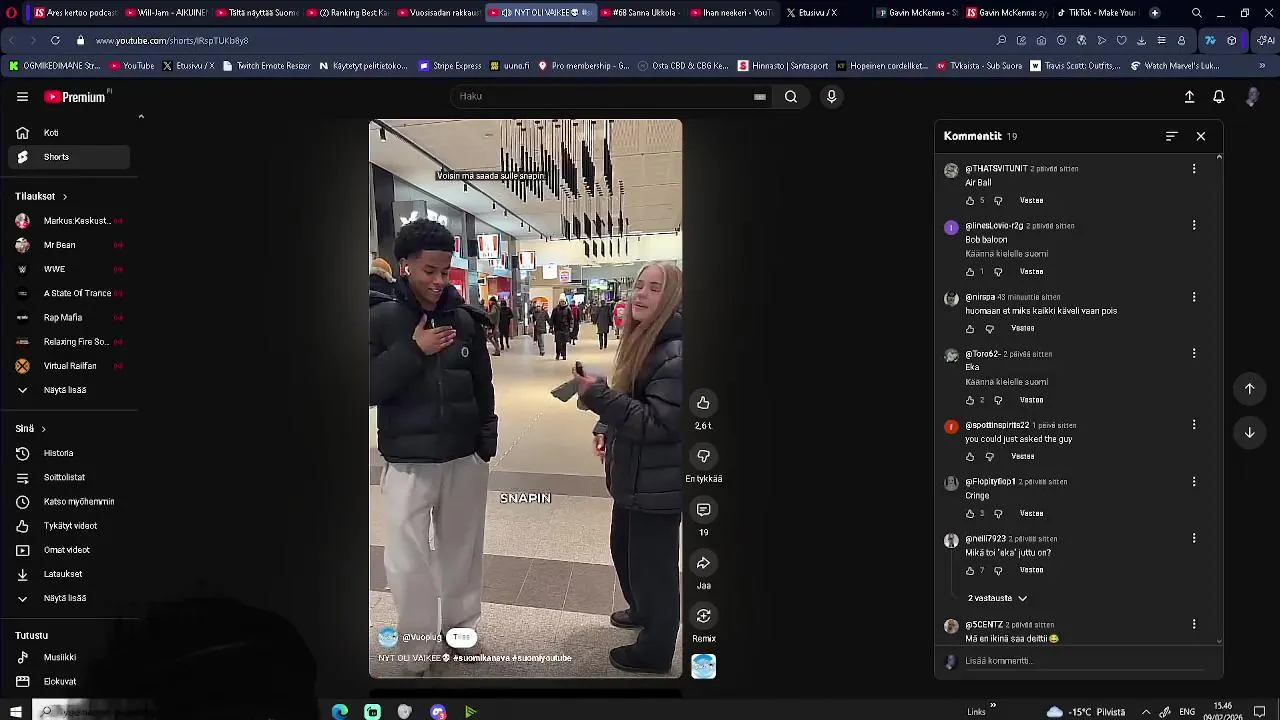Like the Cringe comment
Screen dimensions: 1280x720
pos(970,514)
